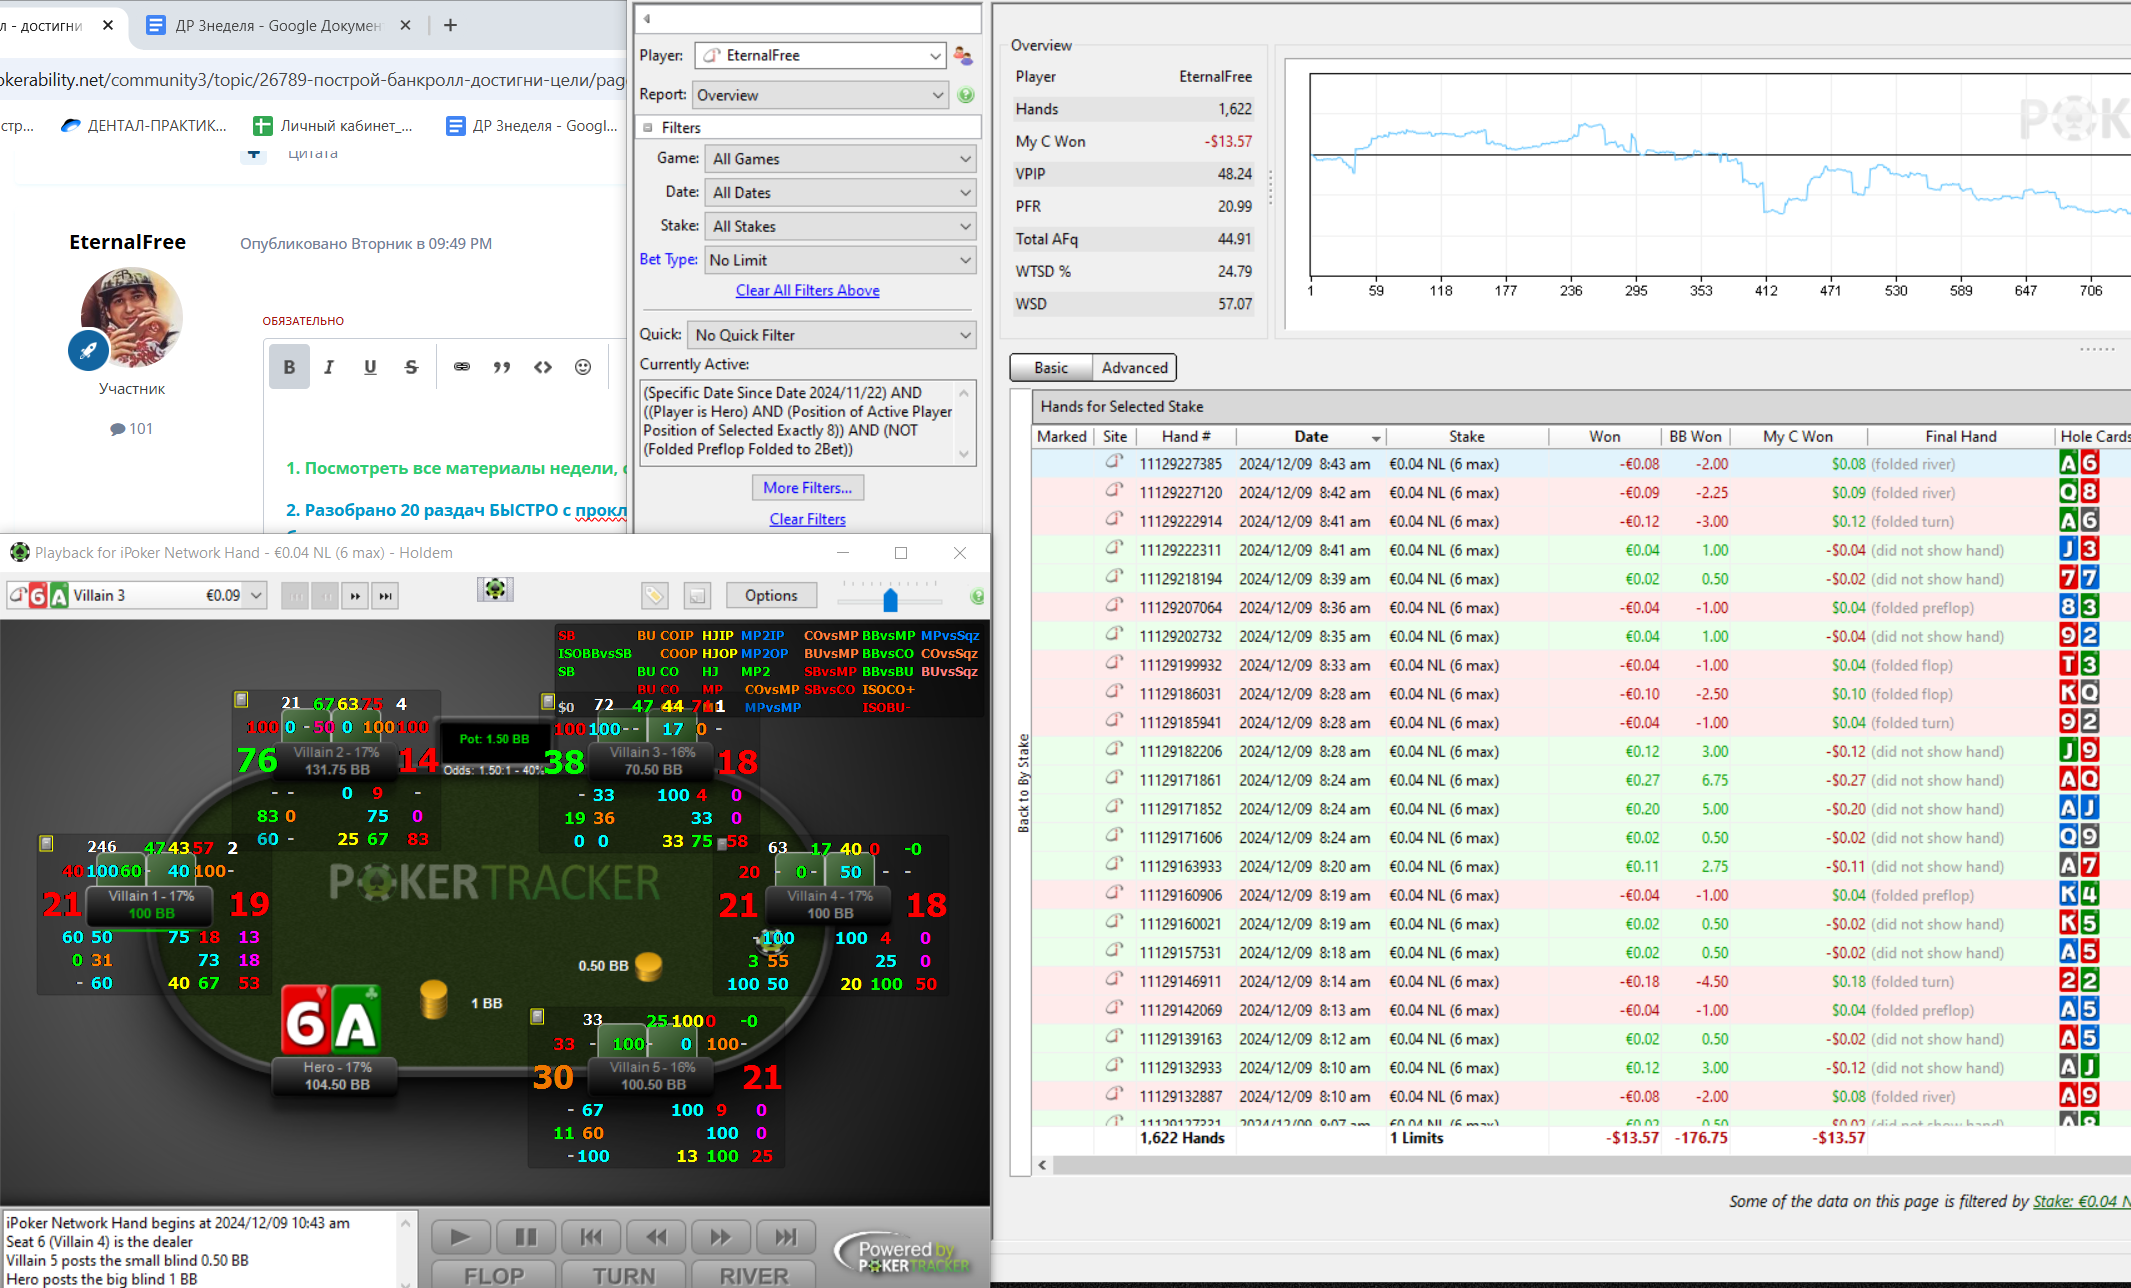Click the green help icon next to Report
The image size is (2131, 1288).
click(x=966, y=95)
